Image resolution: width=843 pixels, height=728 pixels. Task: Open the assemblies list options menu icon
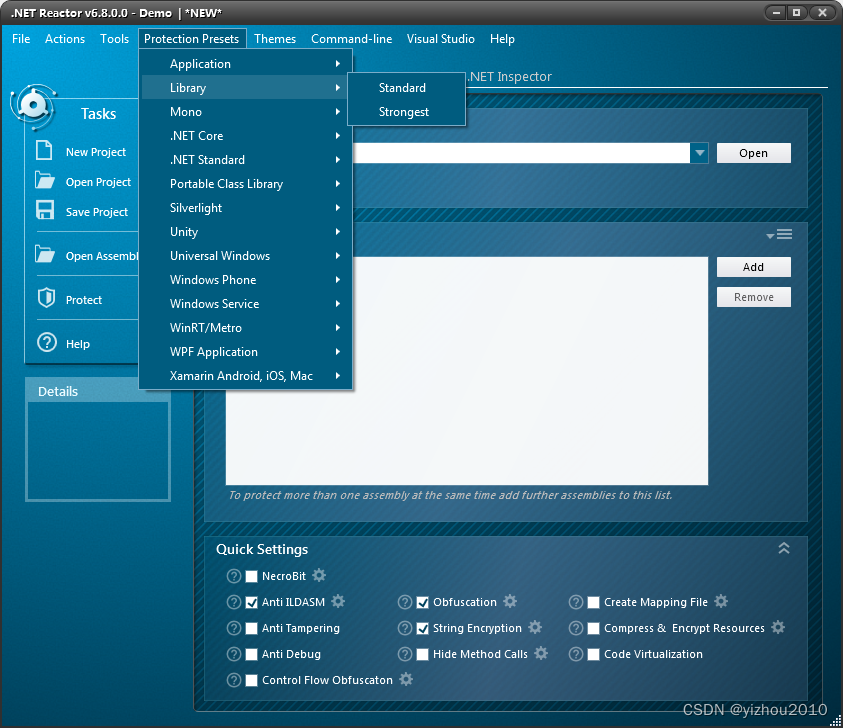[x=780, y=234]
